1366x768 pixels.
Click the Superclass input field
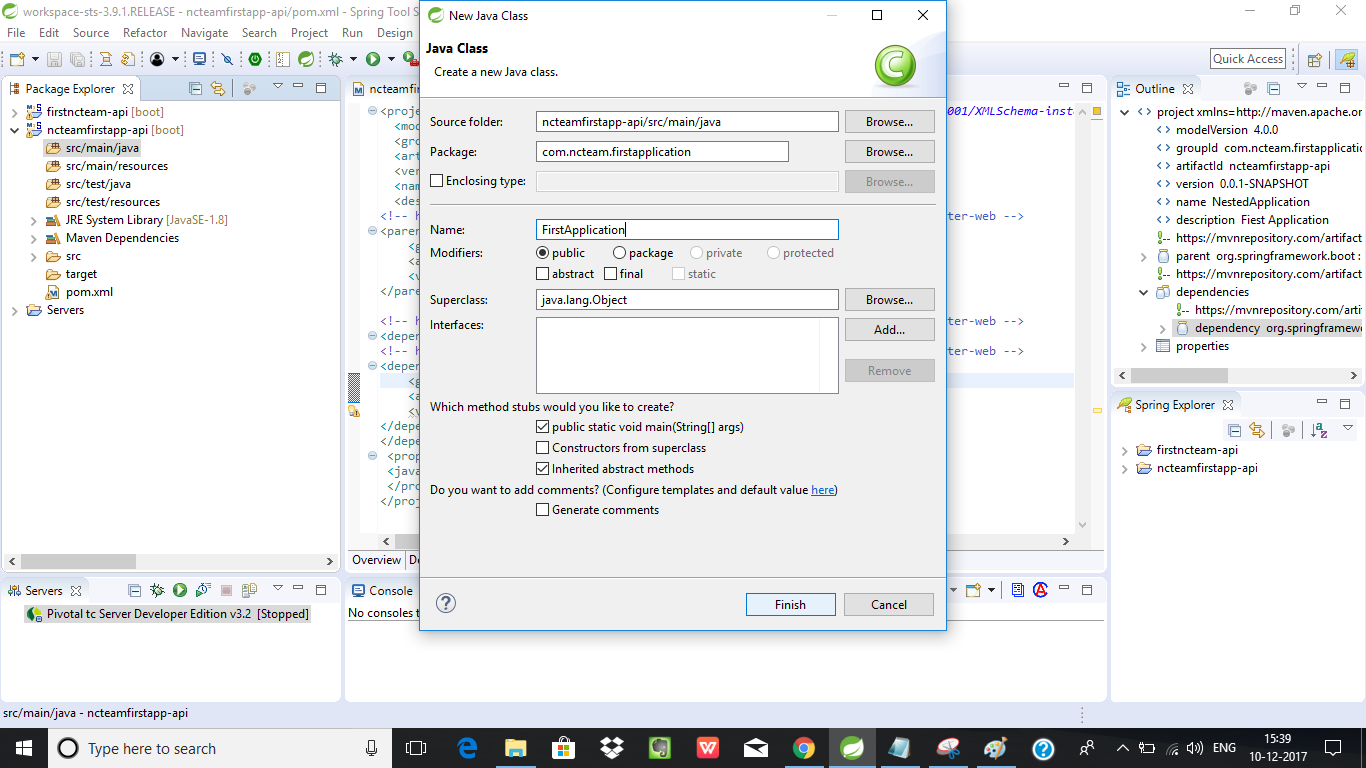[687, 299]
